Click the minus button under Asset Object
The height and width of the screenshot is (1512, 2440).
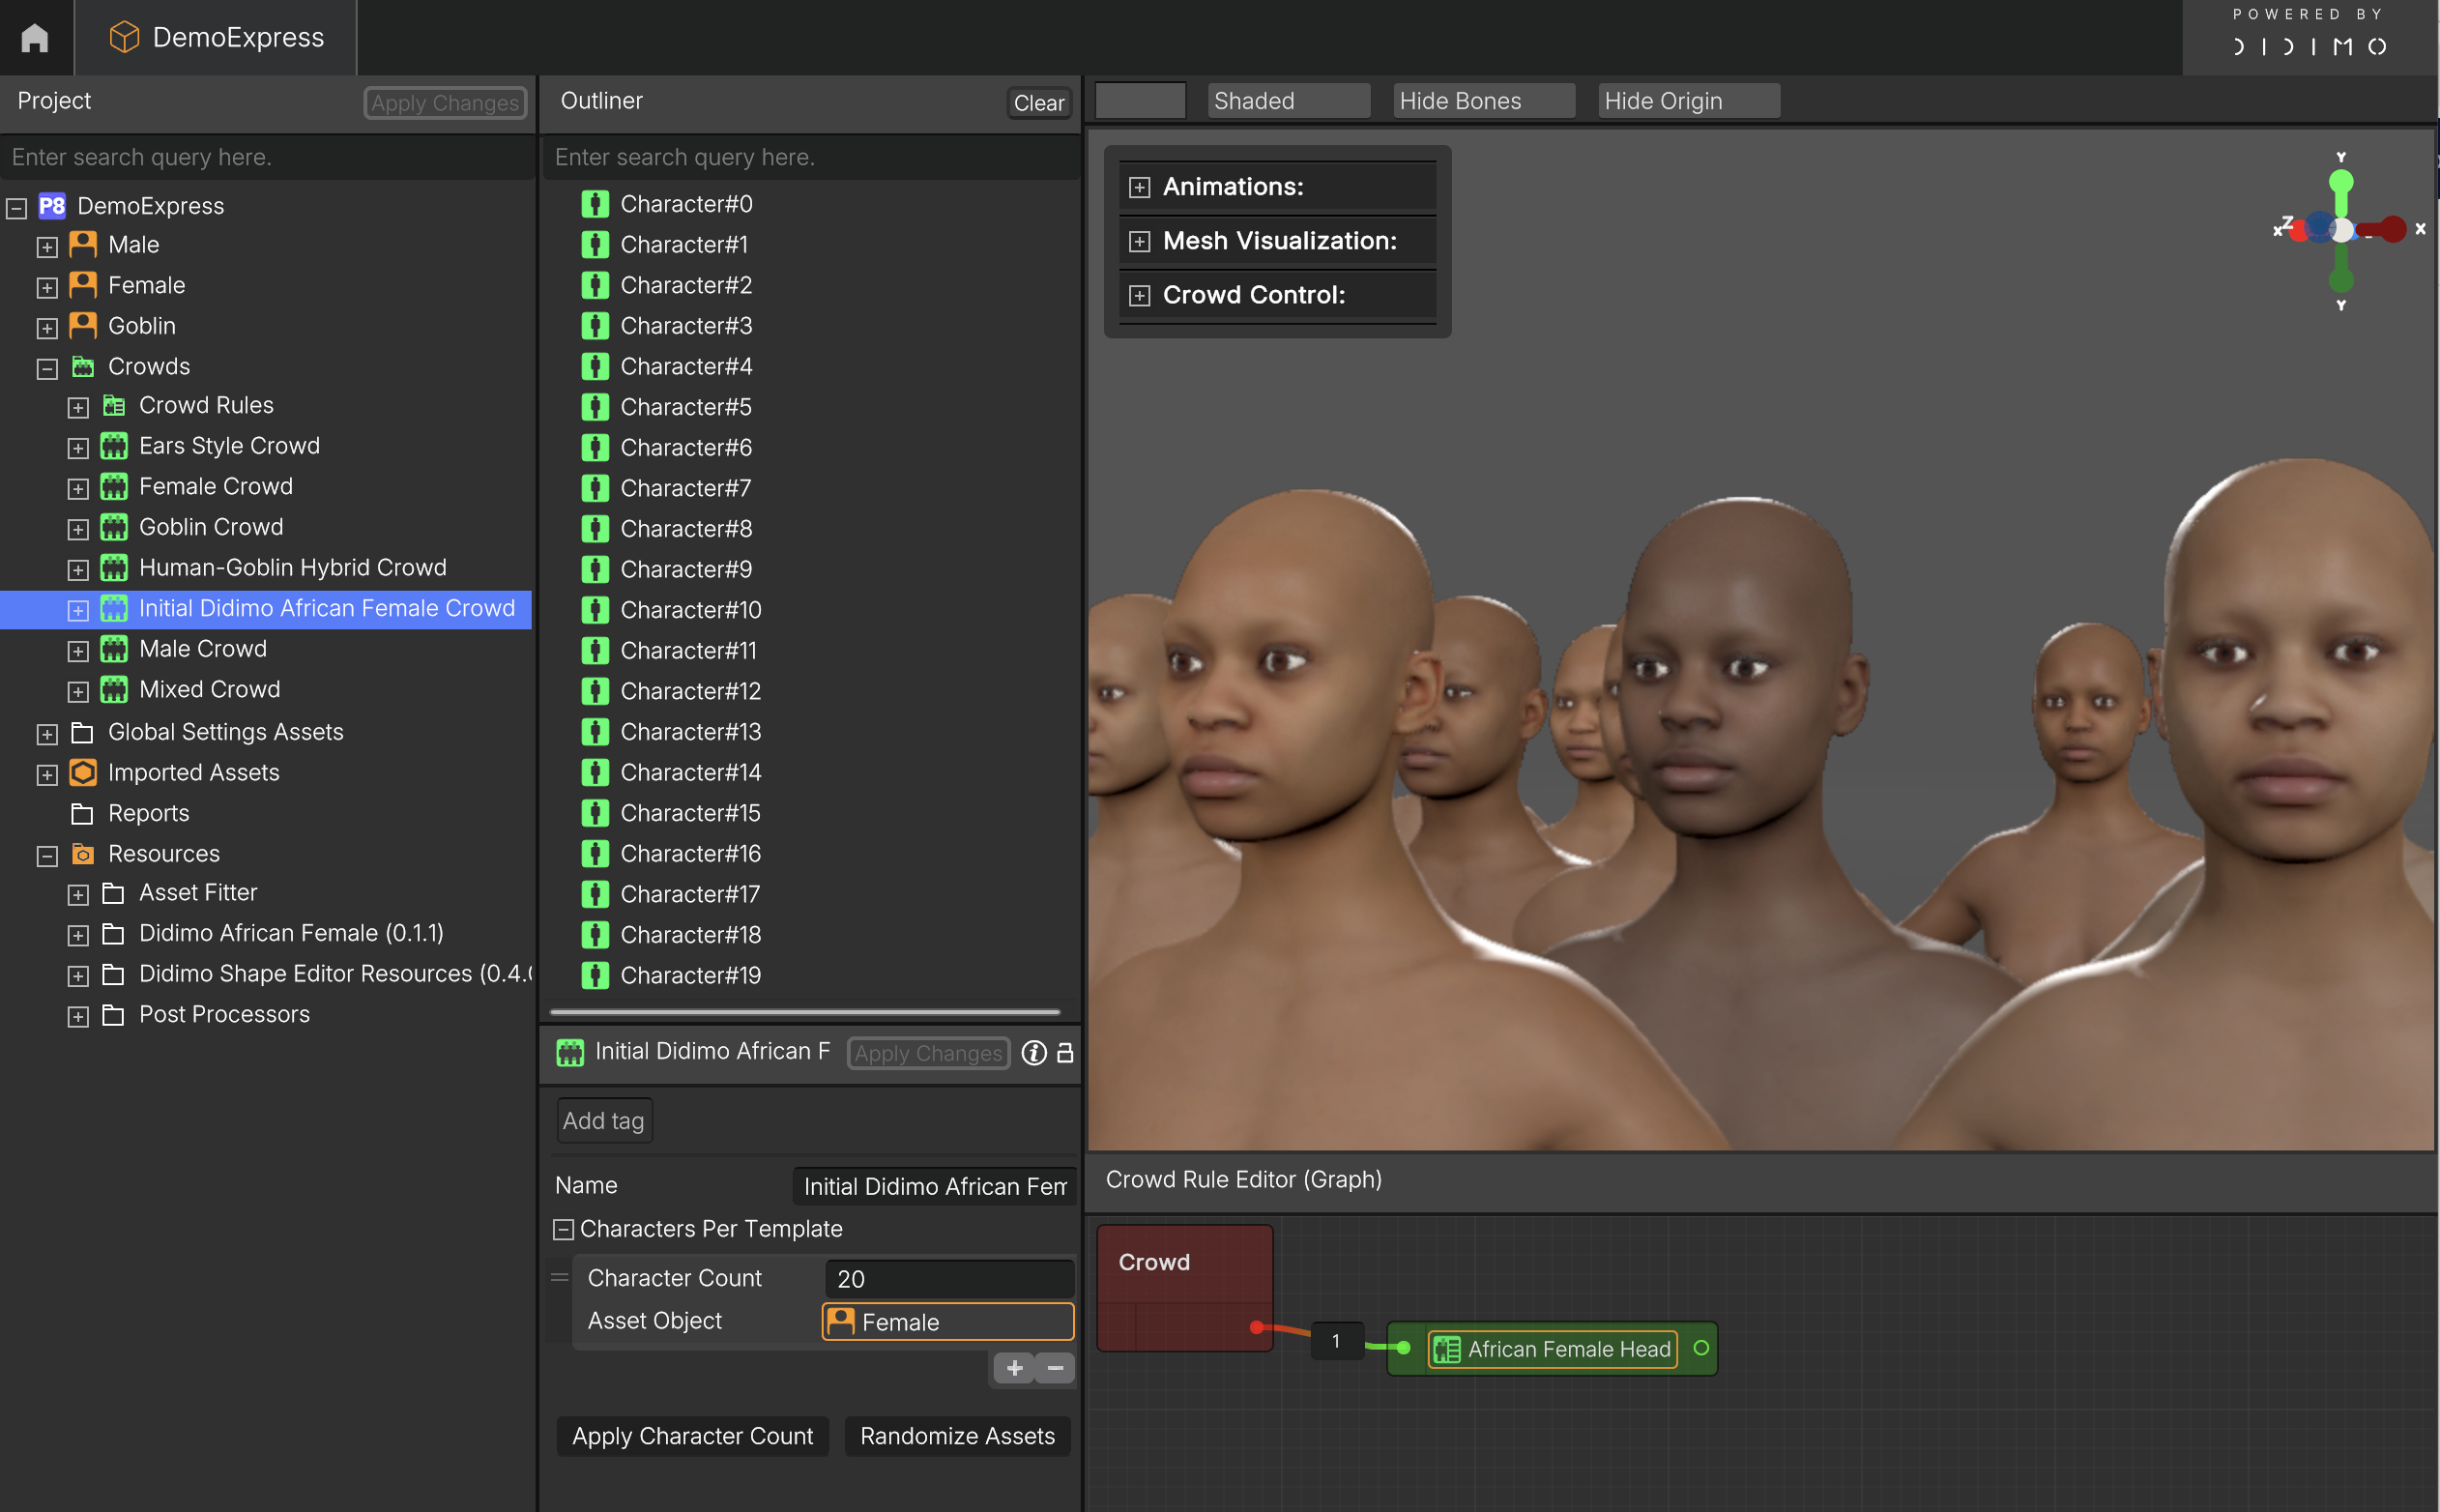[1055, 1368]
